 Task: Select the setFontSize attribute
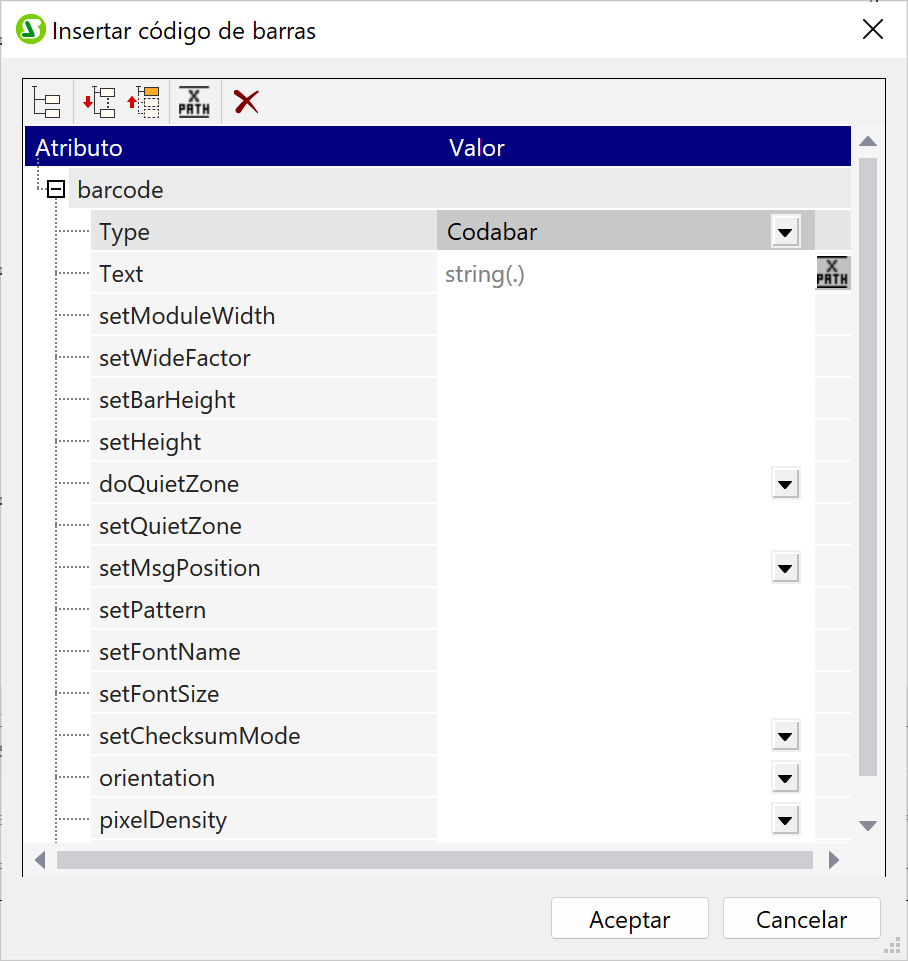click(264, 694)
